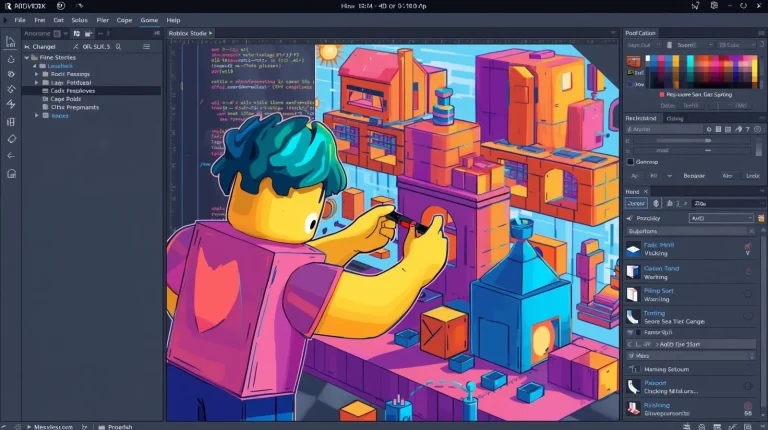Open the Cope menu
The image size is (768, 430).
(x=124, y=20)
